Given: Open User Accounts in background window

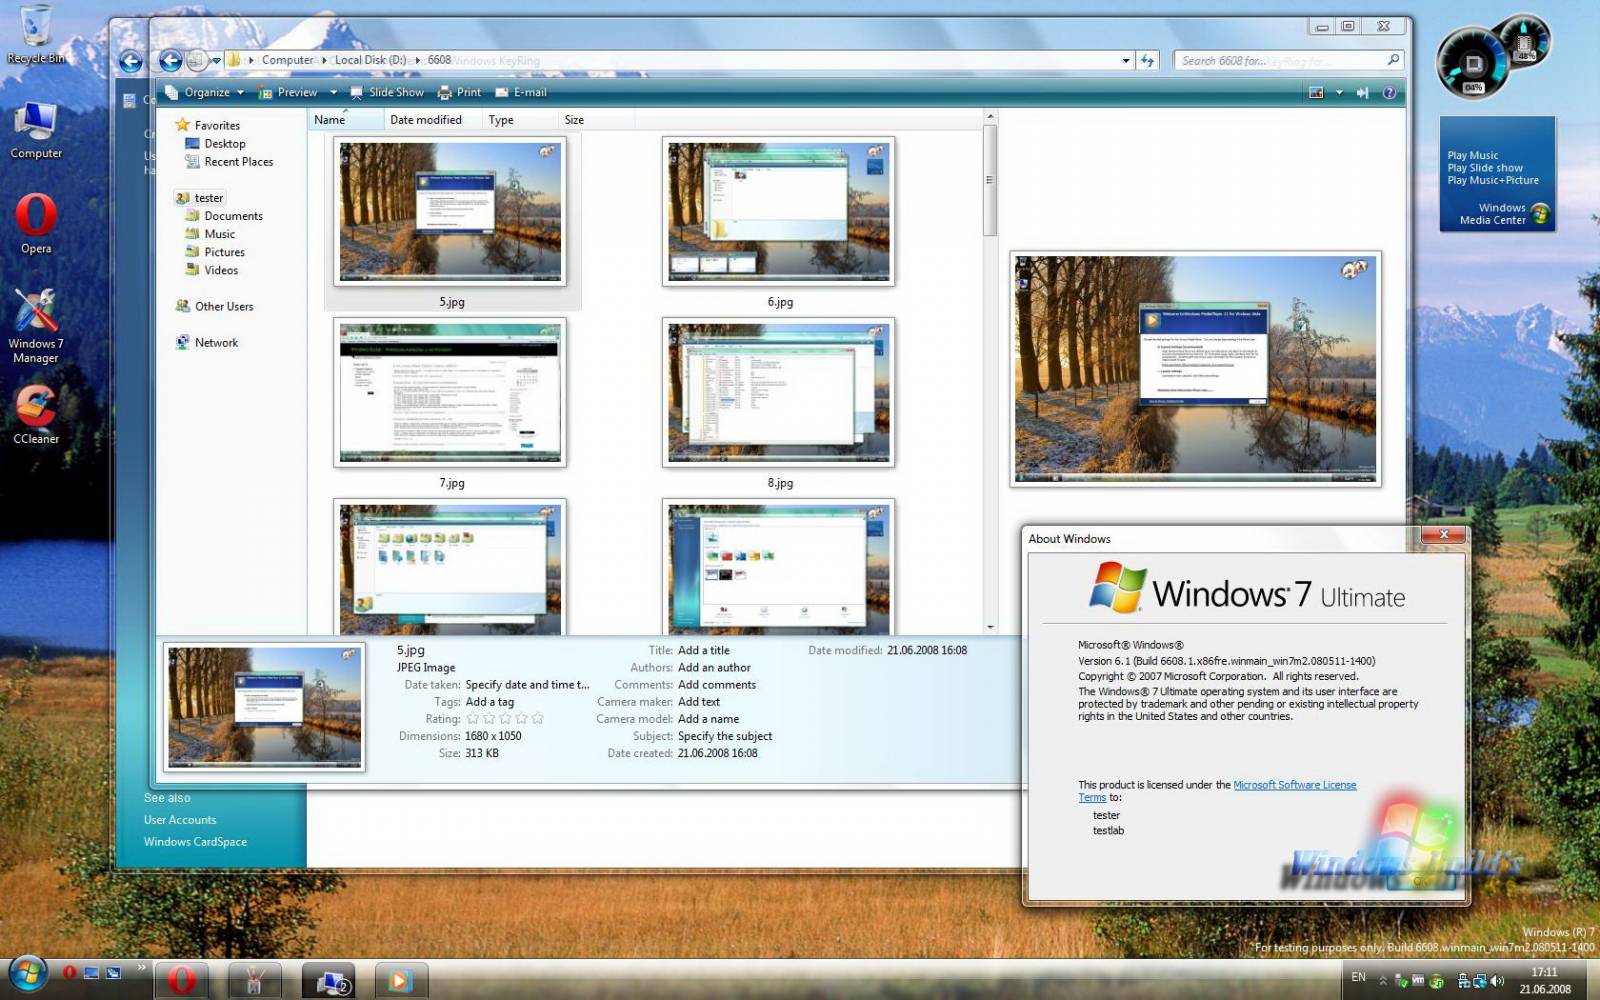Looking at the screenshot, I should [x=180, y=820].
